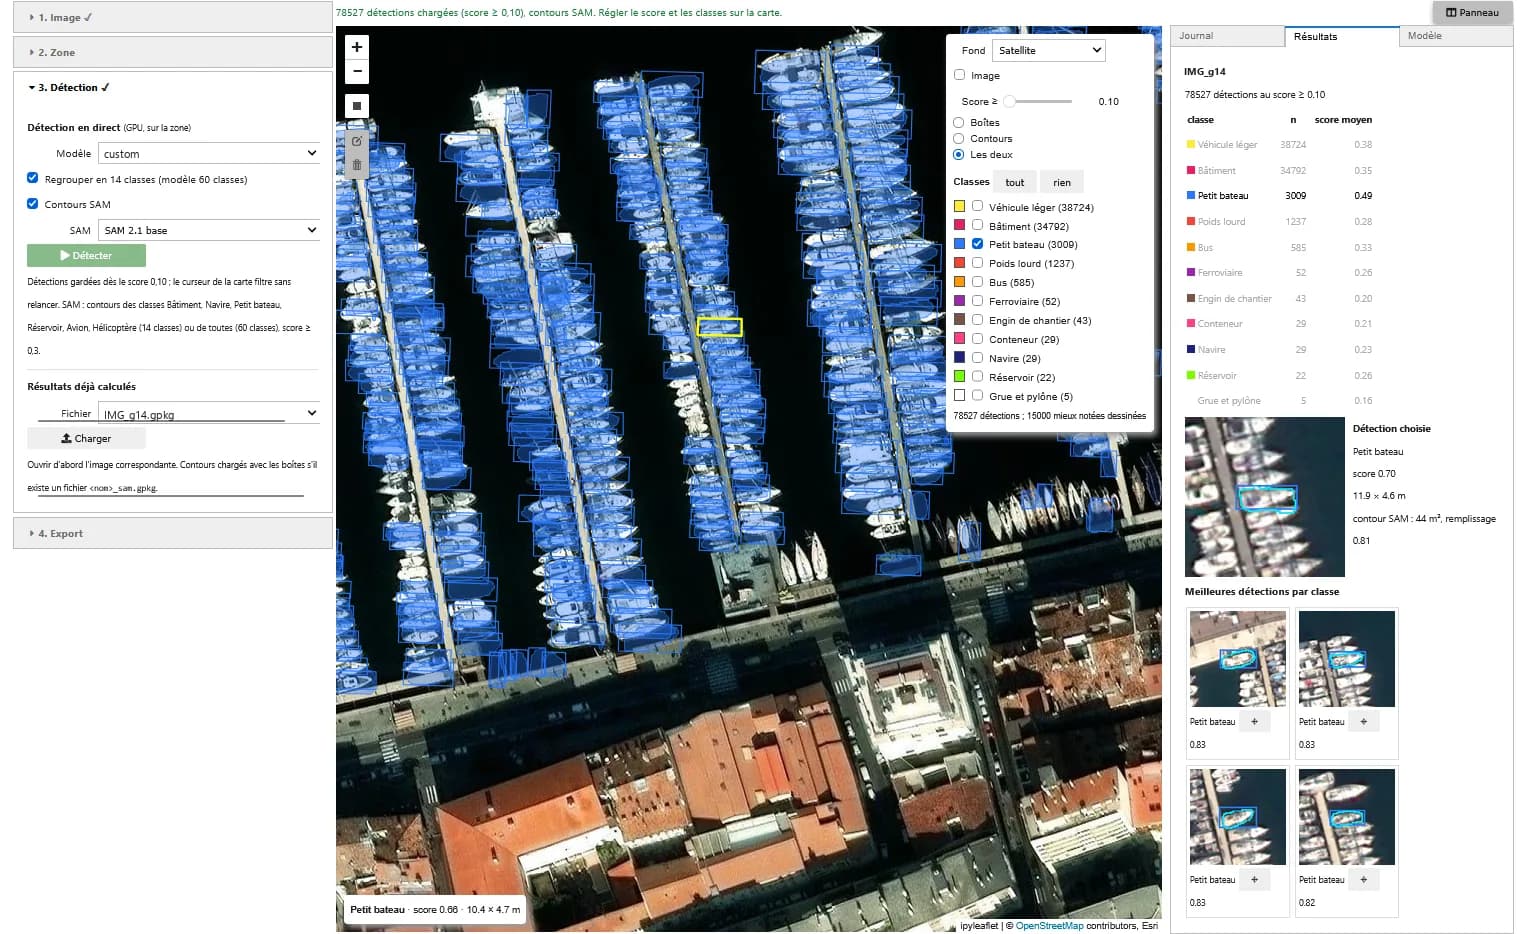This screenshot has width=1522, height=934.
Task: Switch to the Résultats tab
Action: click(1341, 36)
